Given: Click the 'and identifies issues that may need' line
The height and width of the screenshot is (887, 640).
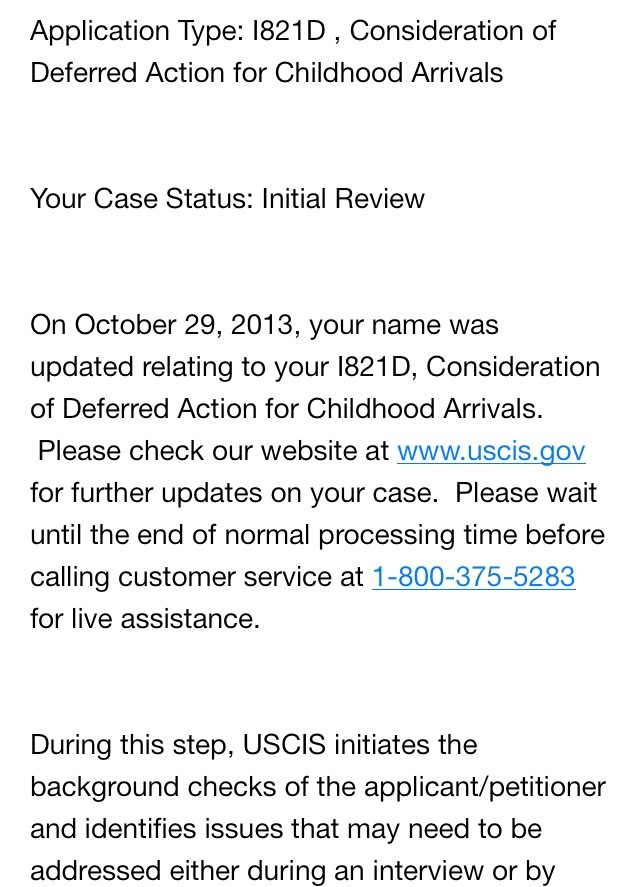Looking at the screenshot, I should coord(286,829).
